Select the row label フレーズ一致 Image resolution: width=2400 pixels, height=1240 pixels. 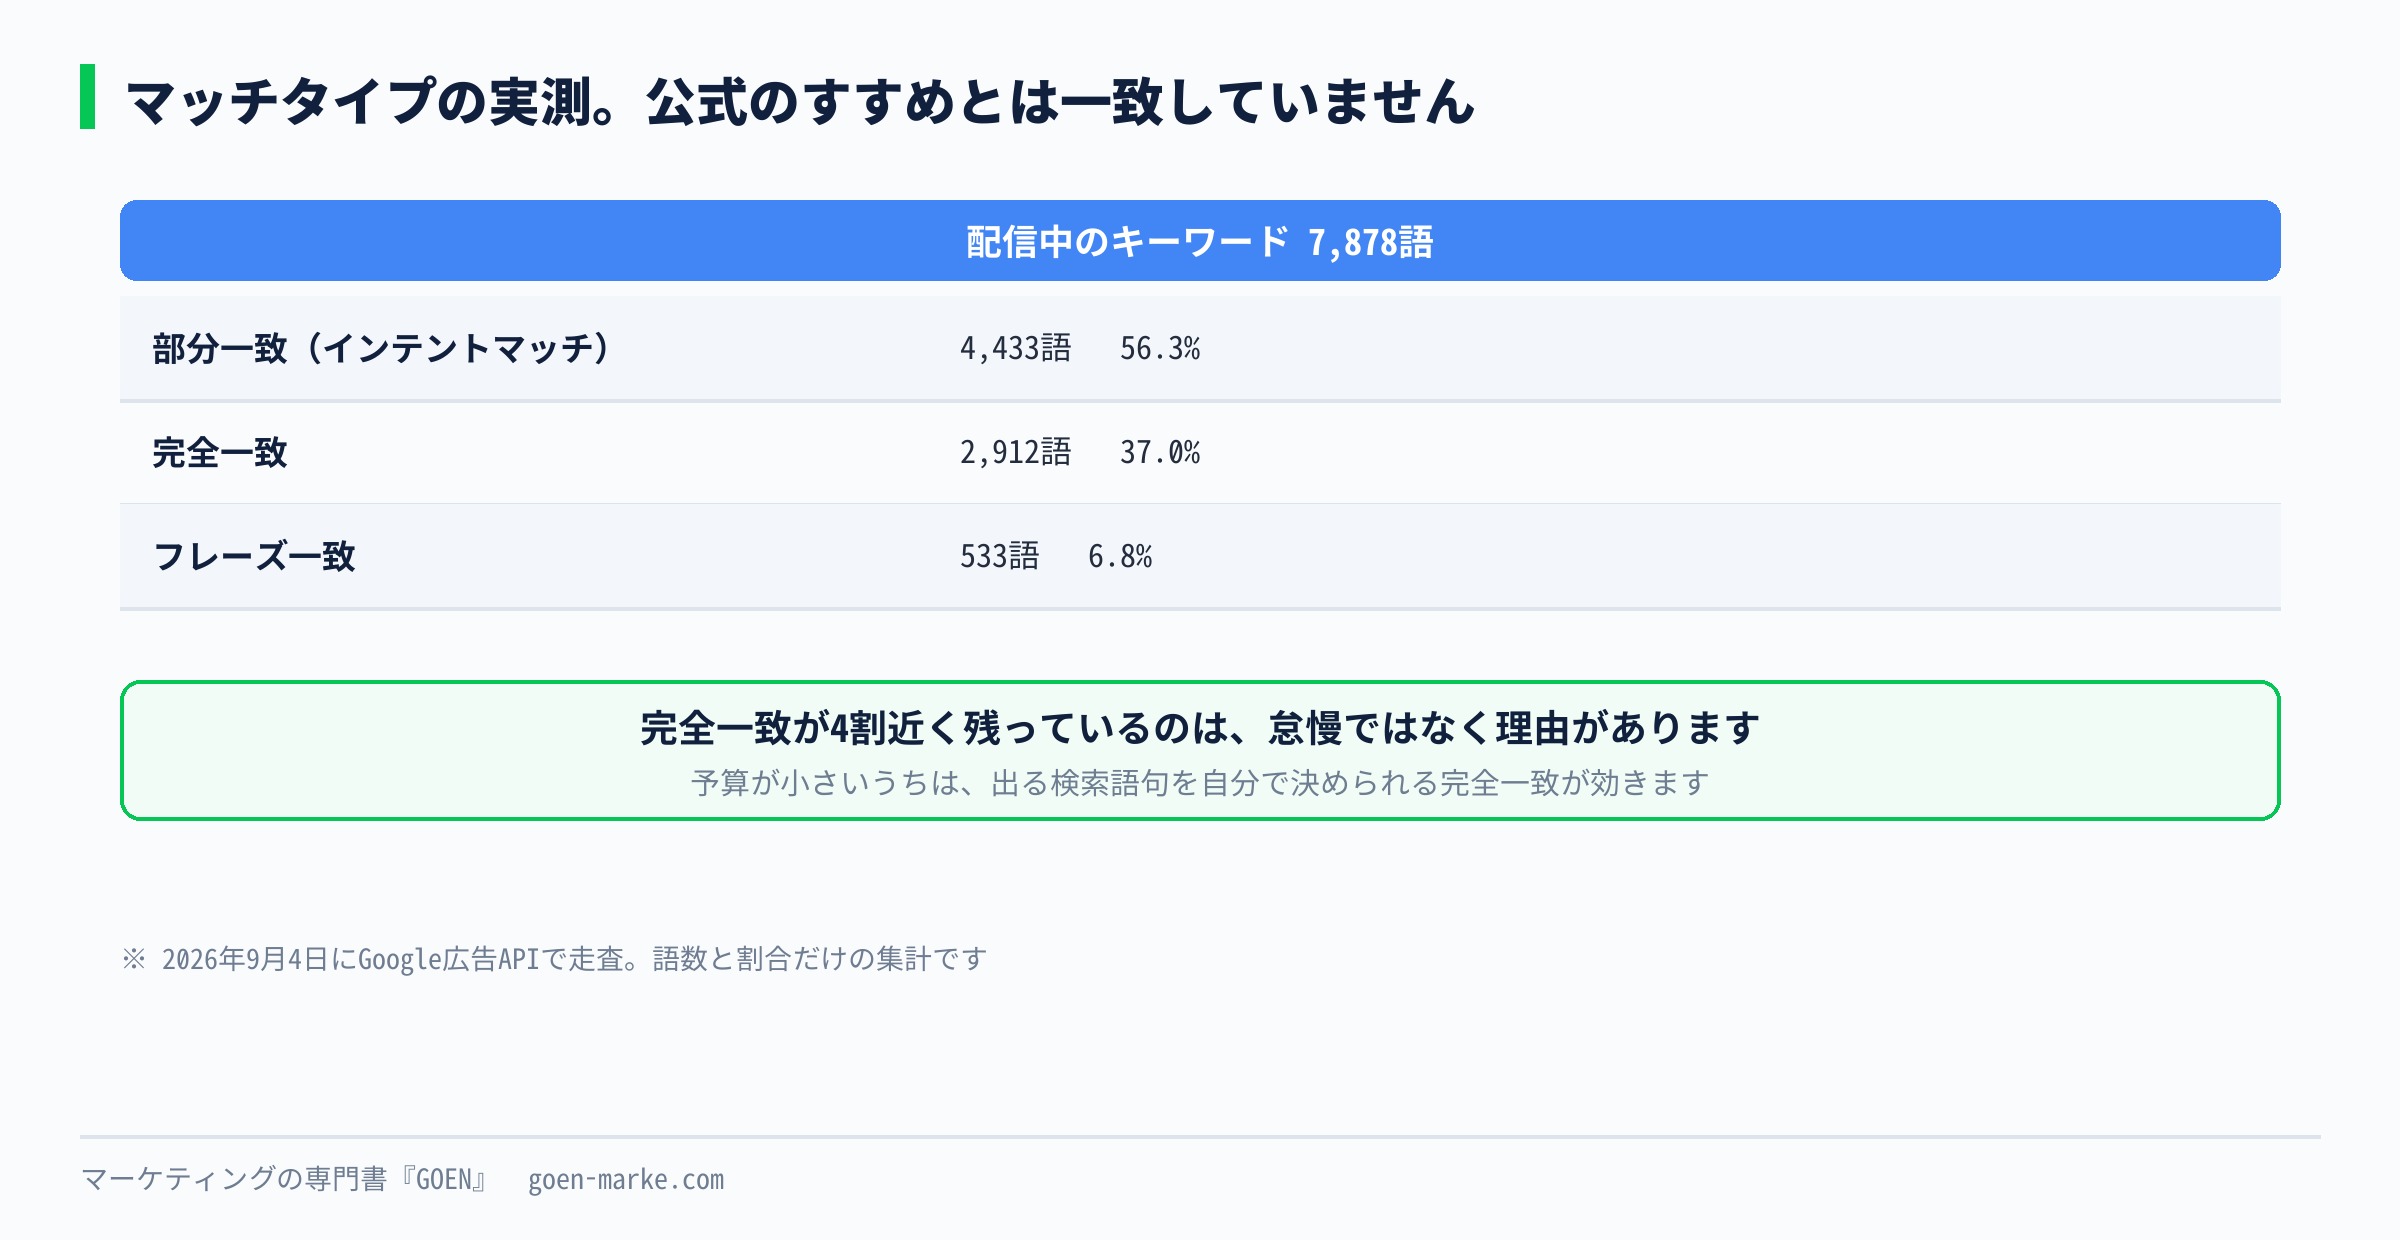click(254, 557)
